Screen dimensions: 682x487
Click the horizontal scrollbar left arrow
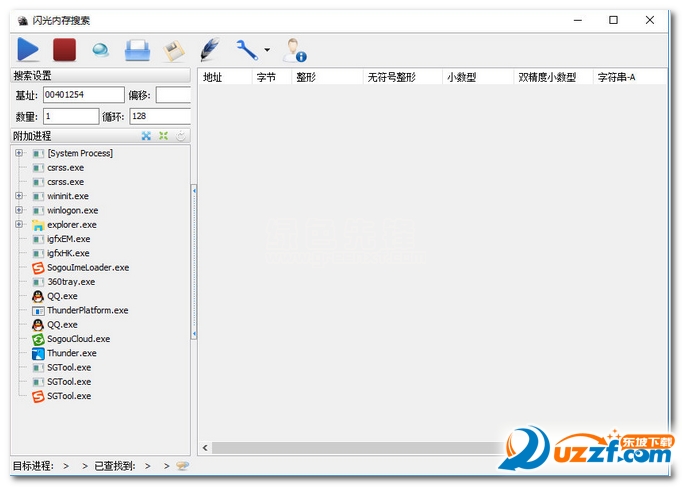(206, 448)
